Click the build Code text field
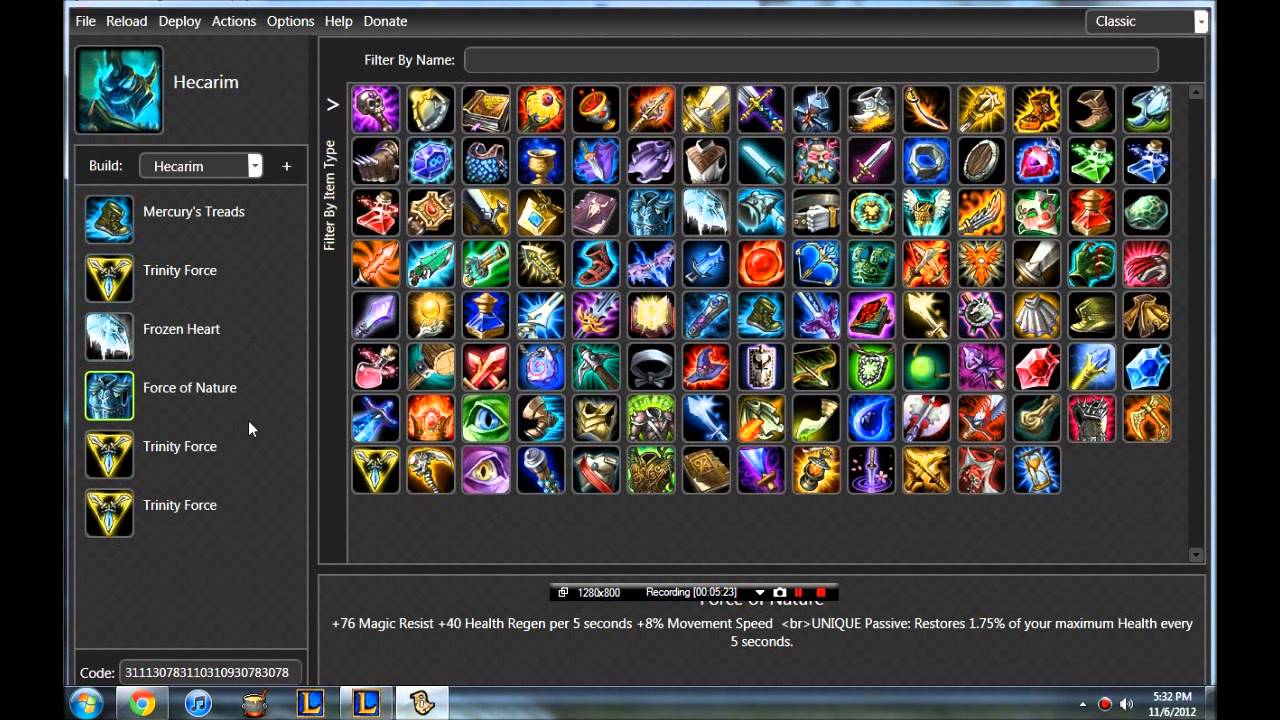The image size is (1280, 720). point(211,672)
